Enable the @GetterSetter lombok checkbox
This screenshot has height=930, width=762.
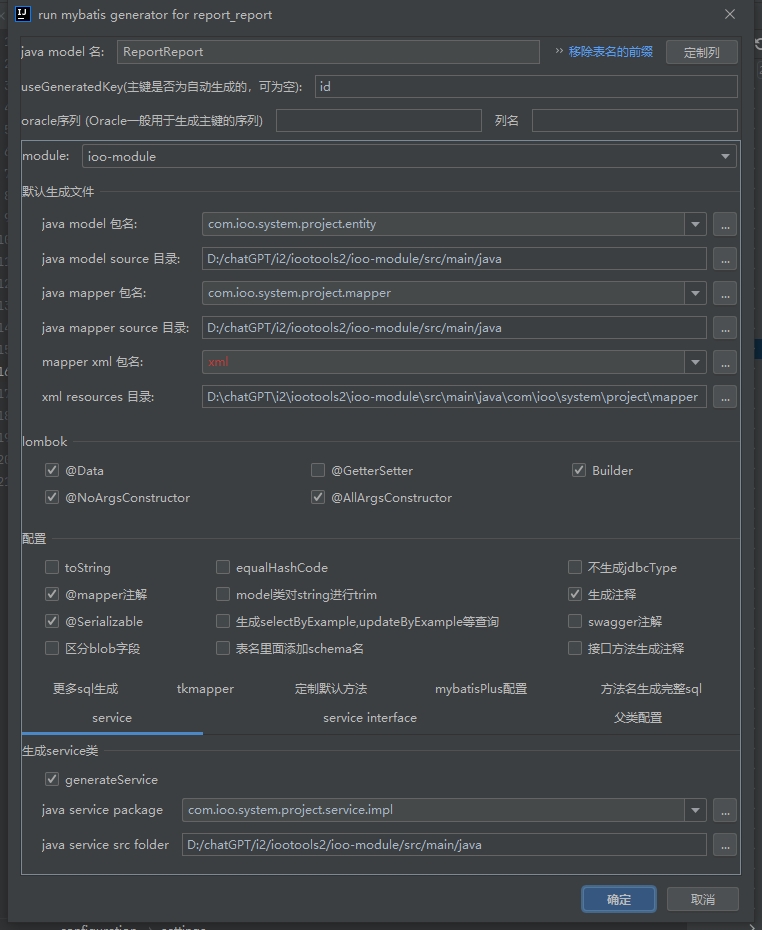(318, 471)
